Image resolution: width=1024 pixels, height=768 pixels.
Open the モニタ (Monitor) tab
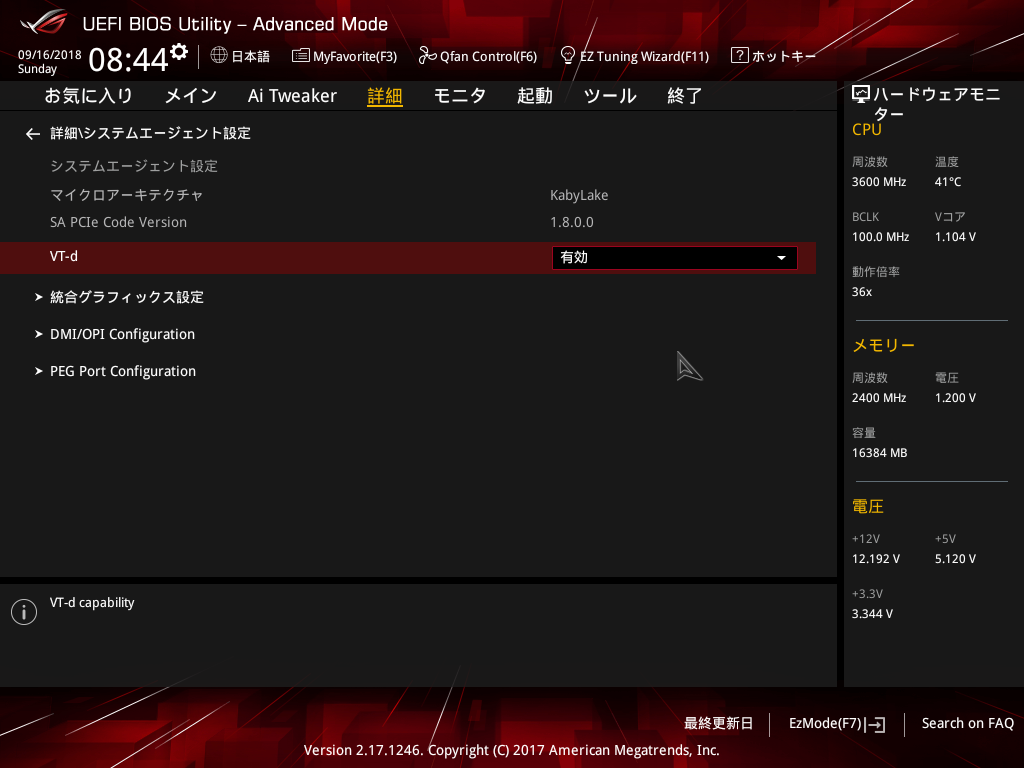(459, 95)
